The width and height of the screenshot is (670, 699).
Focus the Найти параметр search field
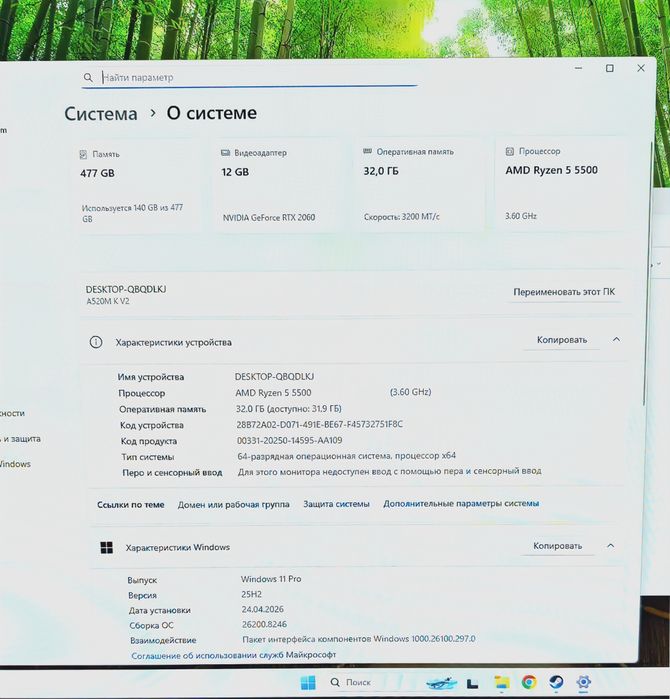pyautogui.click(x=250, y=78)
